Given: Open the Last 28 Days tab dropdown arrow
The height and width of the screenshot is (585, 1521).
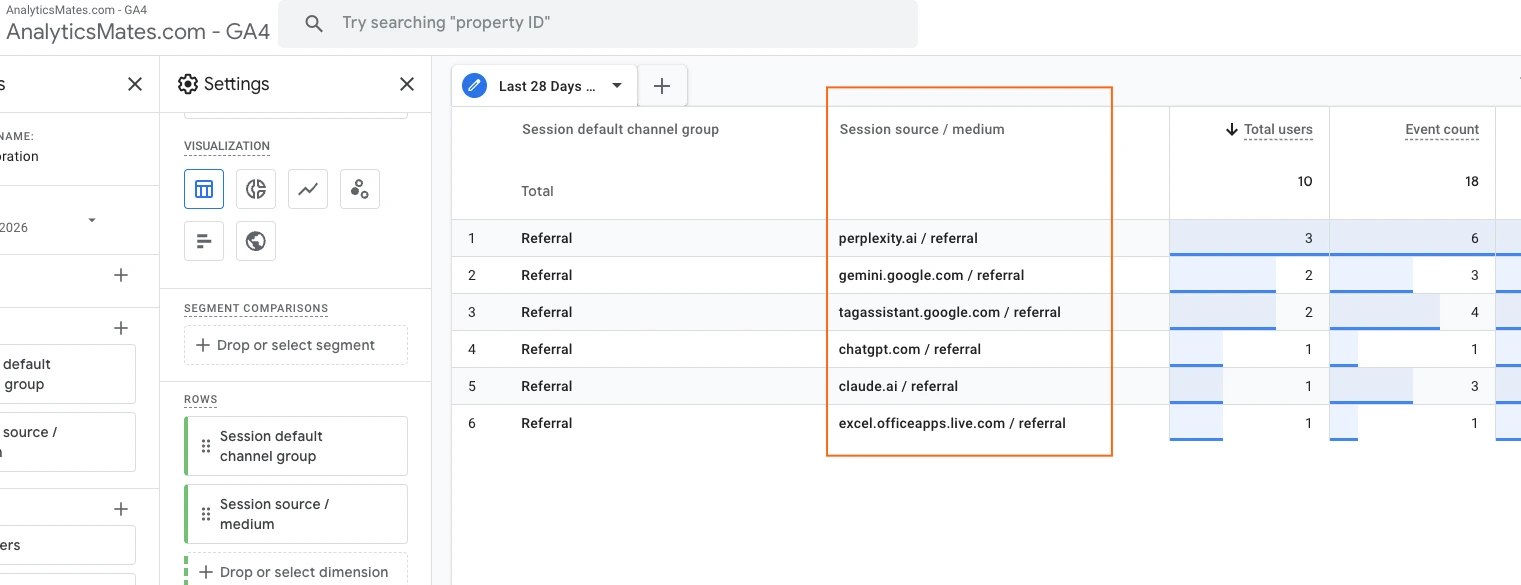Looking at the screenshot, I should pos(617,86).
